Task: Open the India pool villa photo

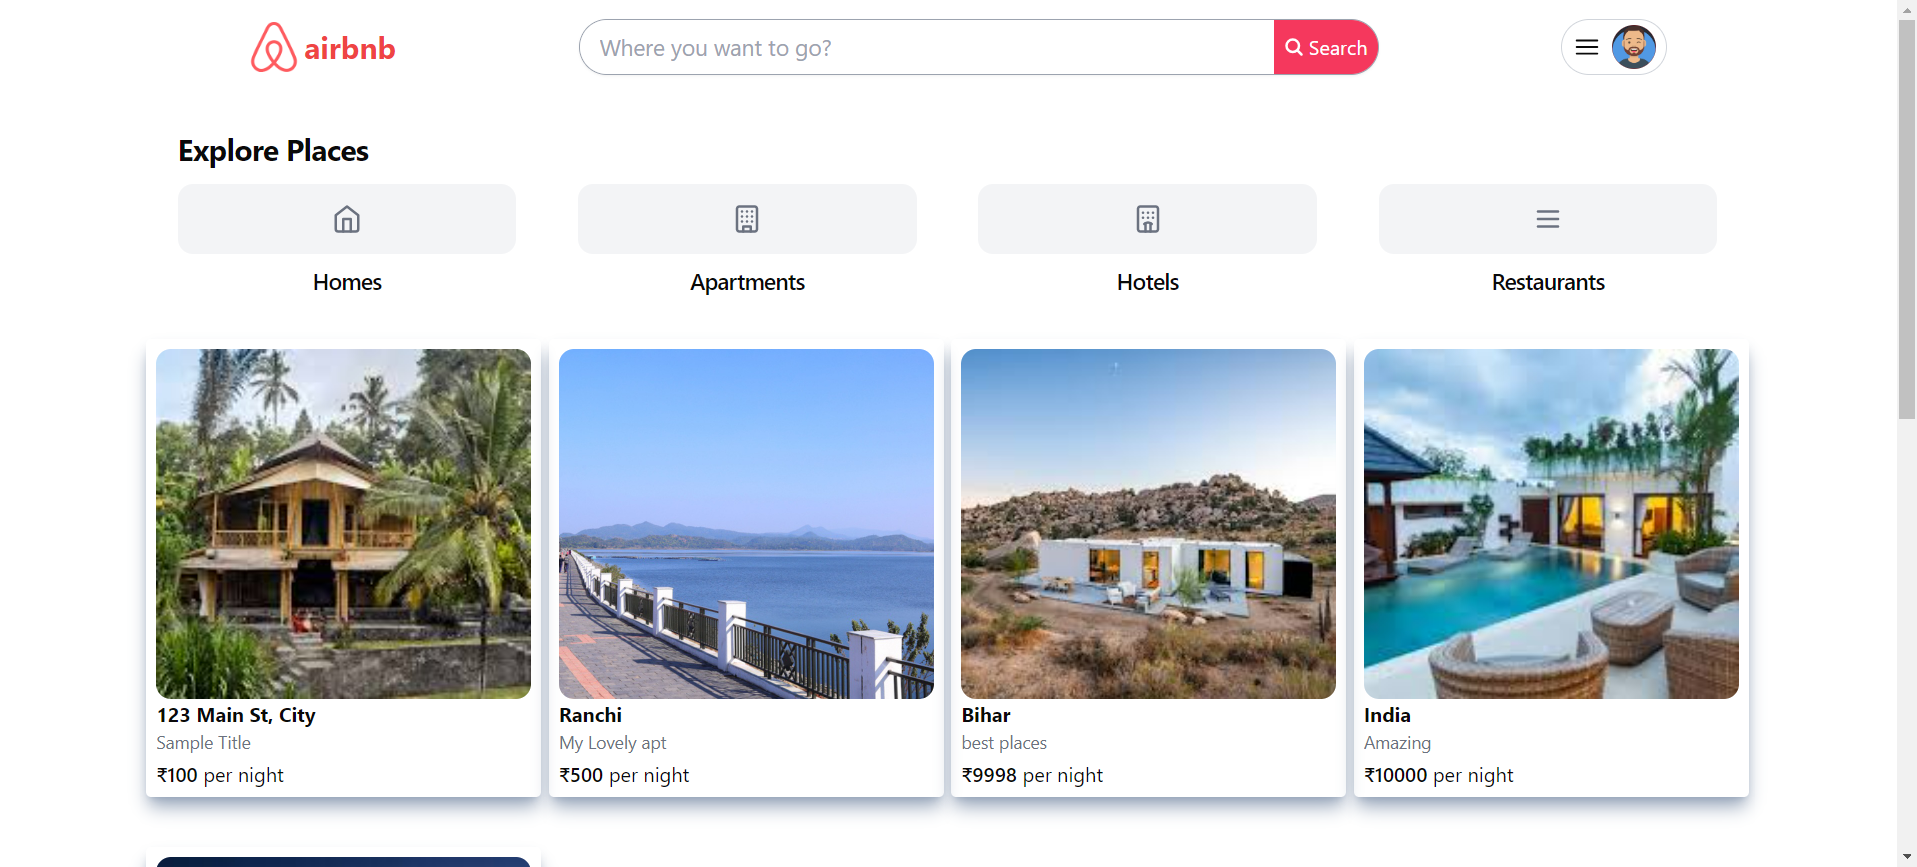Action: [x=1551, y=523]
